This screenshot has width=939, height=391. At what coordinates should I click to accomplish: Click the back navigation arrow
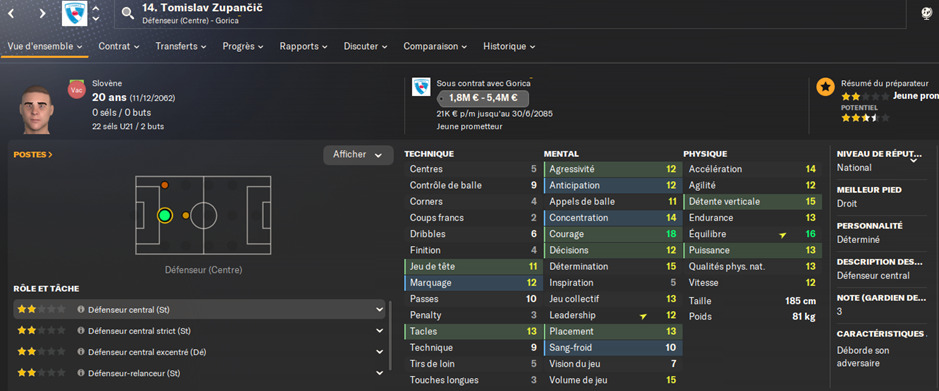pyautogui.click(x=13, y=13)
